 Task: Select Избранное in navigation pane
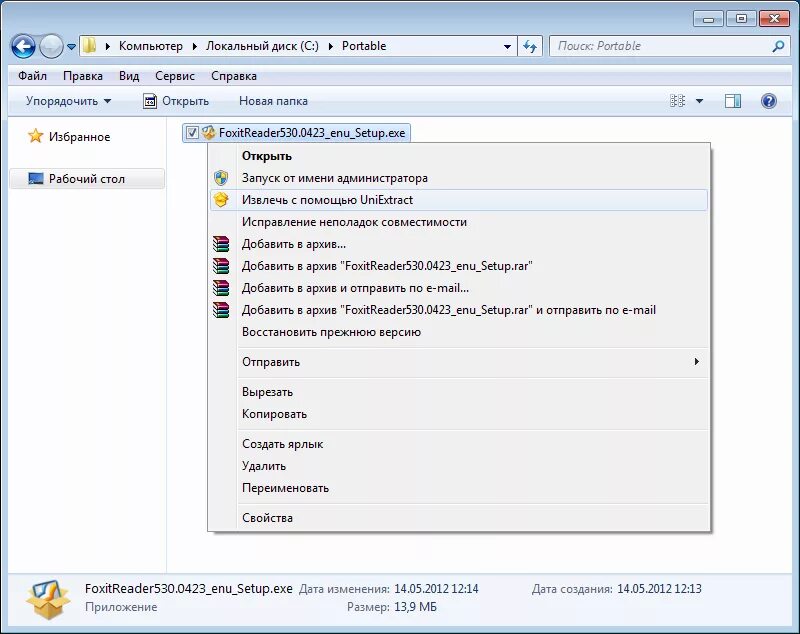pyautogui.click(x=79, y=137)
